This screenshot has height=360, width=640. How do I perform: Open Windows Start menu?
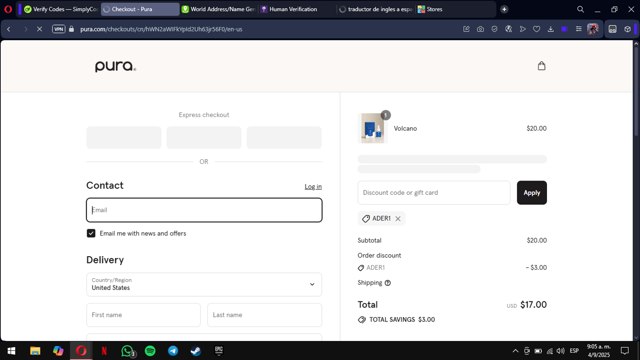pyautogui.click(x=11, y=351)
